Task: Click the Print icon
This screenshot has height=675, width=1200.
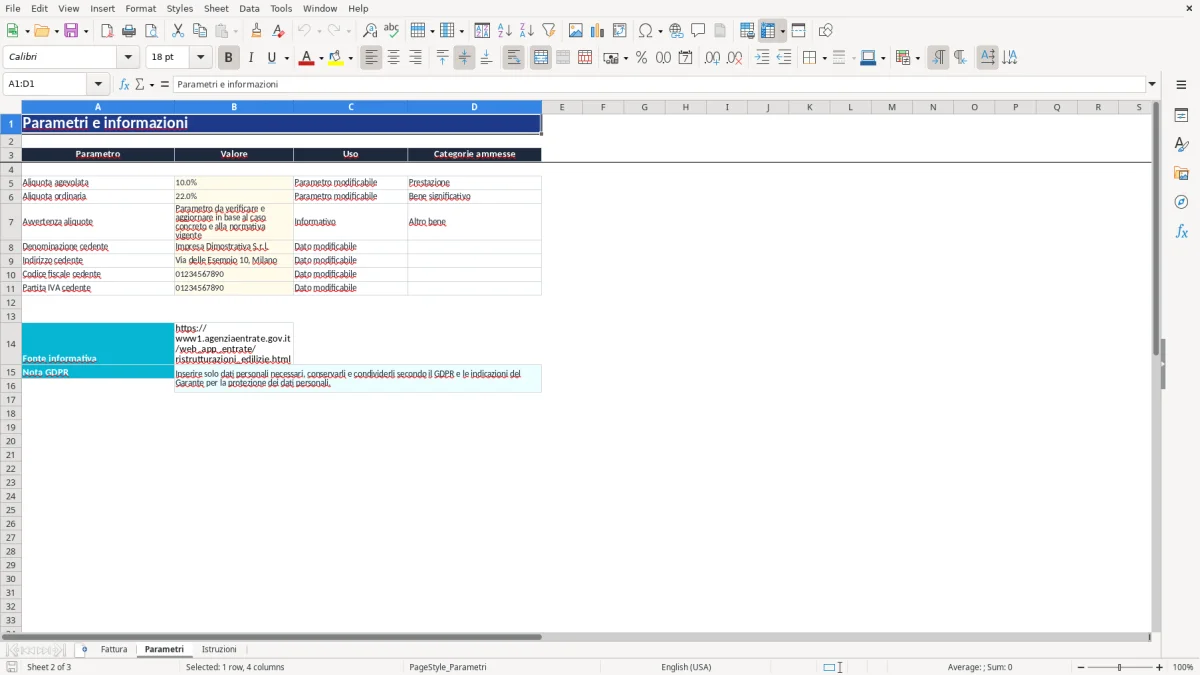Action: point(129,31)
